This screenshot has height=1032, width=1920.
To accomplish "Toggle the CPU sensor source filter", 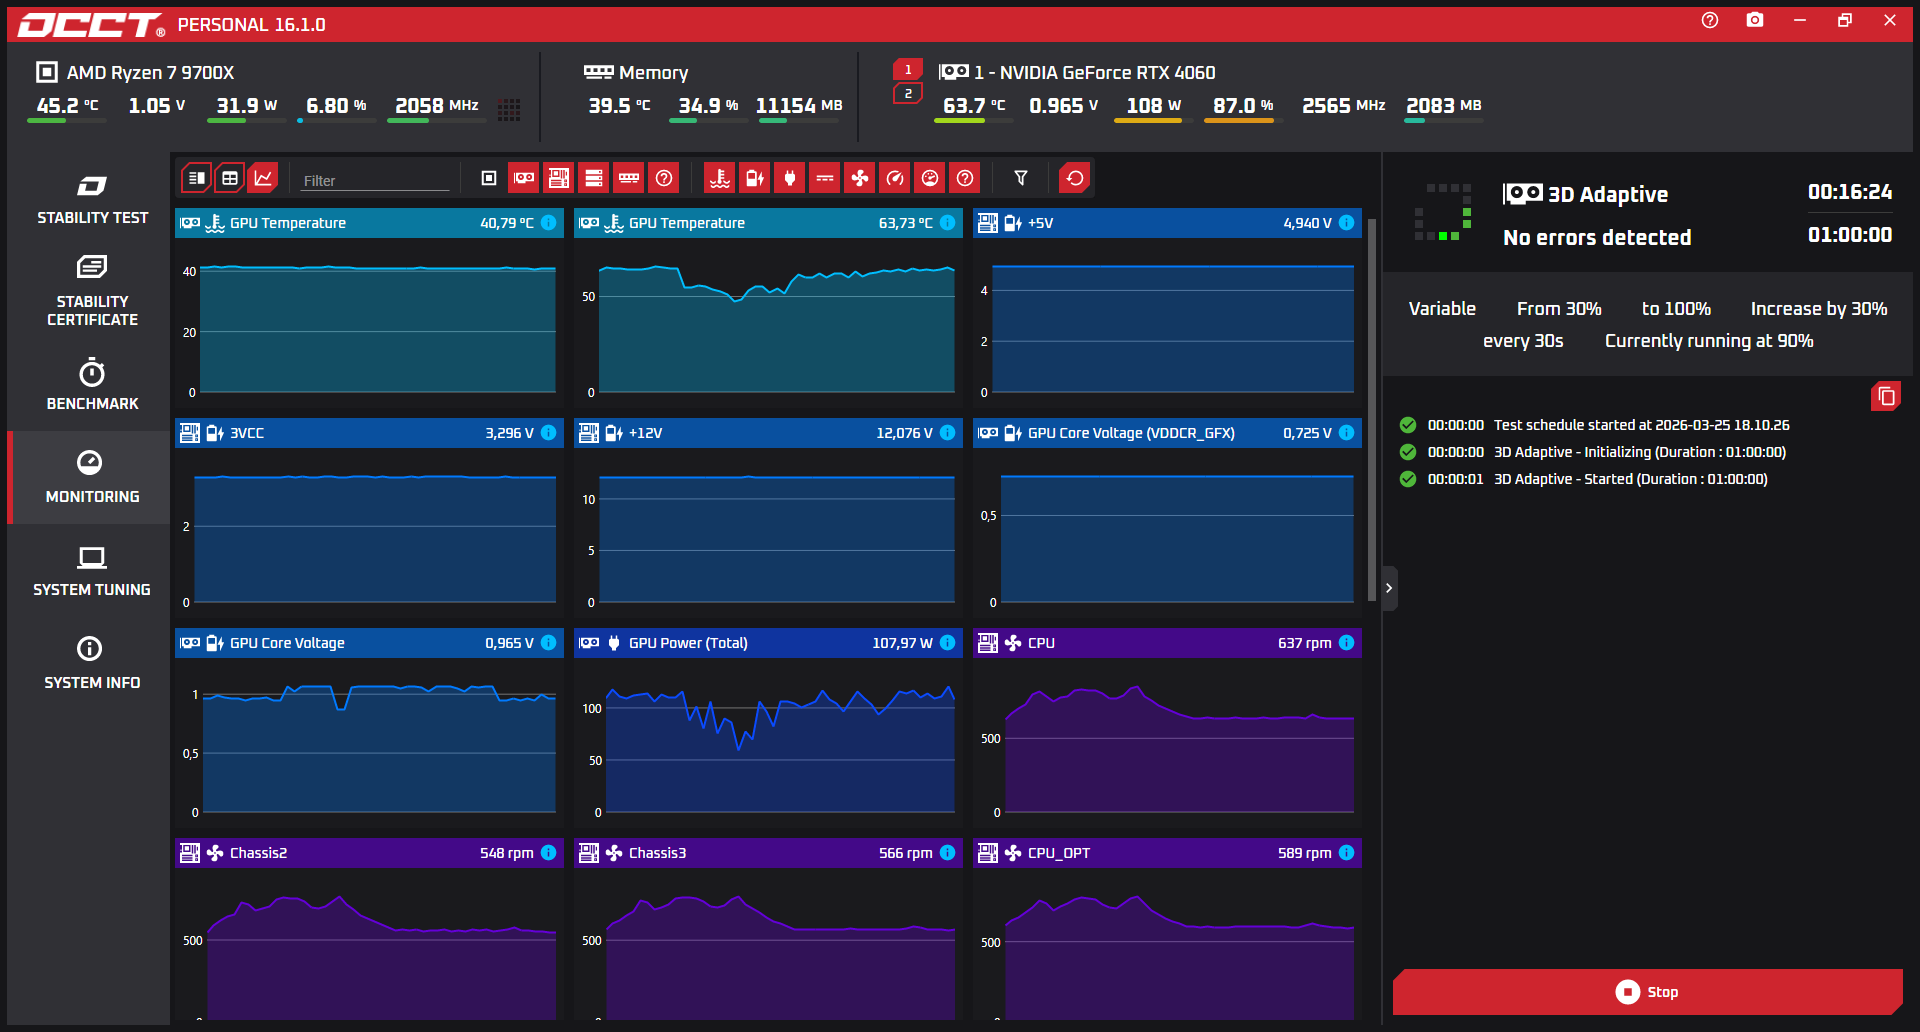I will [x=489, y=178].
